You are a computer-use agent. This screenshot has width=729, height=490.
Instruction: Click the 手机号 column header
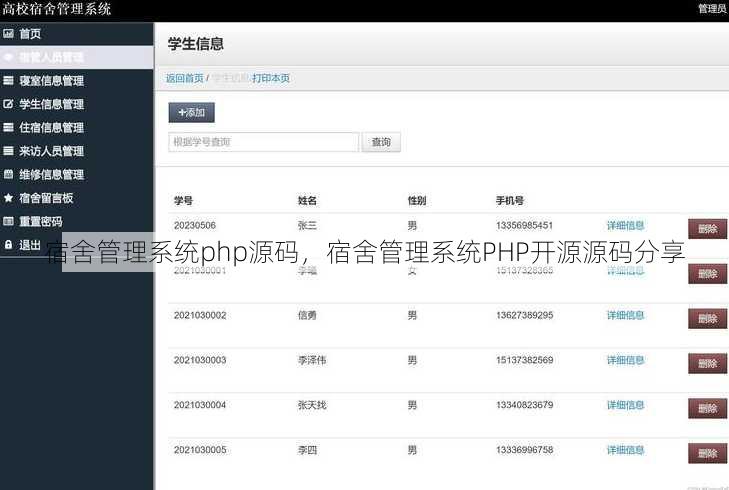[x=510, y=200]
